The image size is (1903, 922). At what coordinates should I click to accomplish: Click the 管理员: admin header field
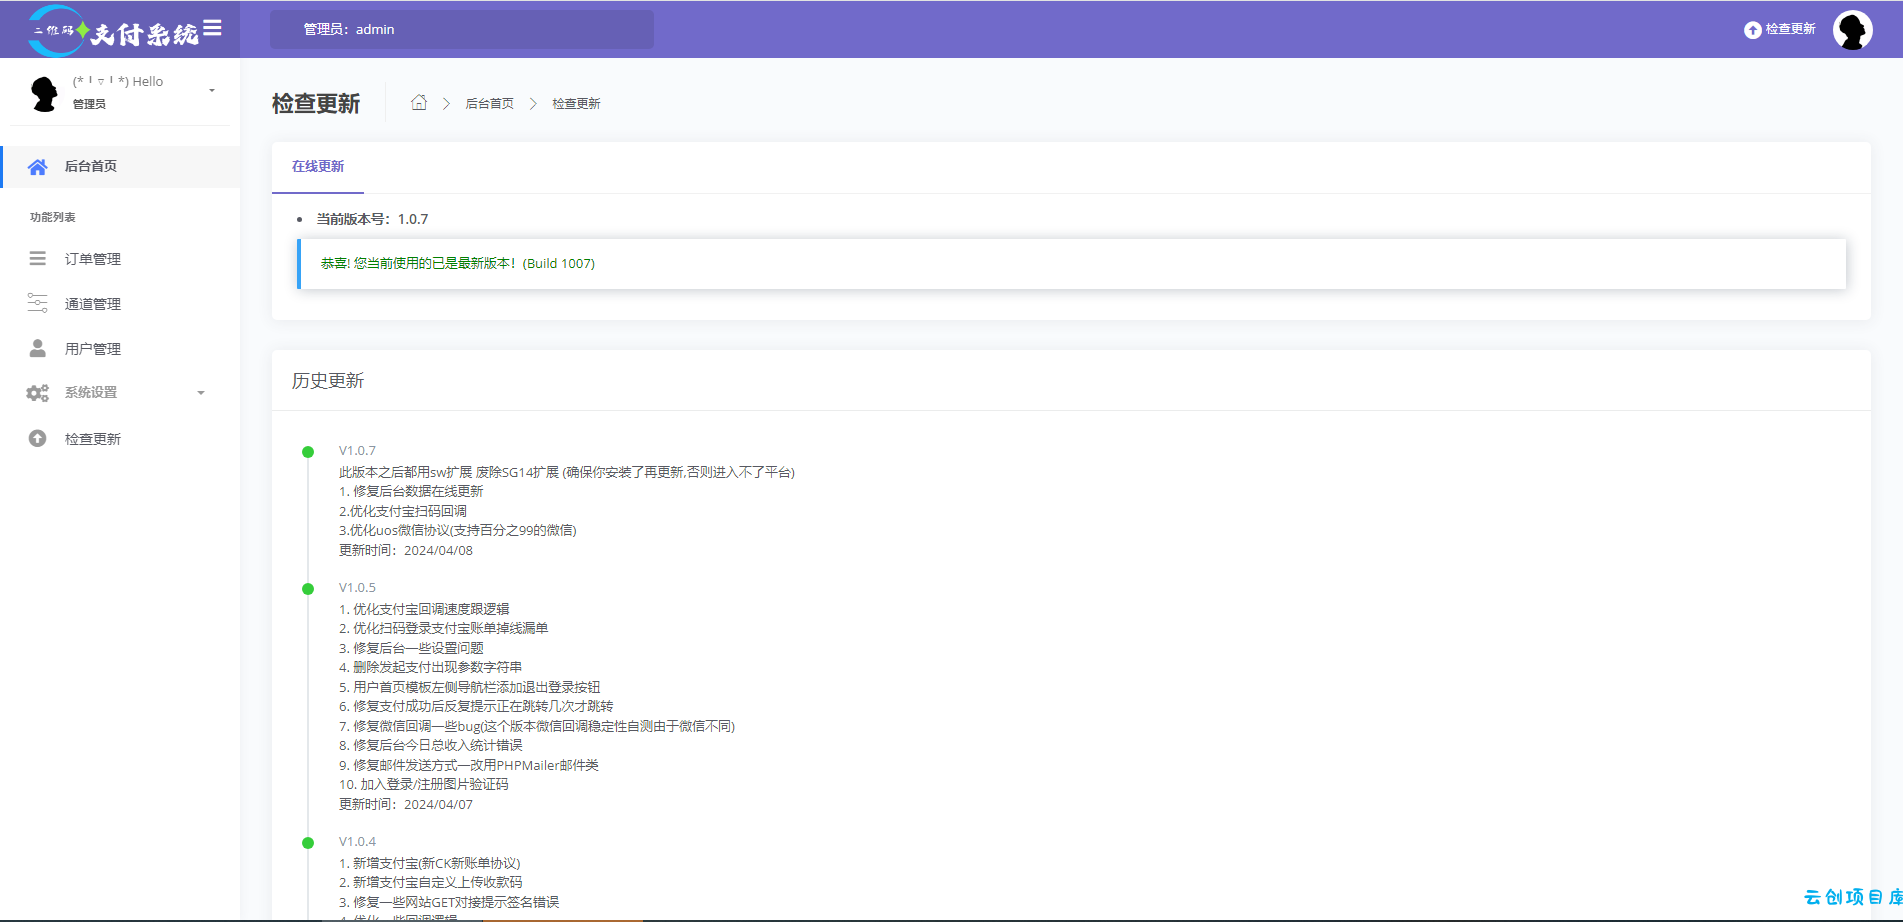462,29
